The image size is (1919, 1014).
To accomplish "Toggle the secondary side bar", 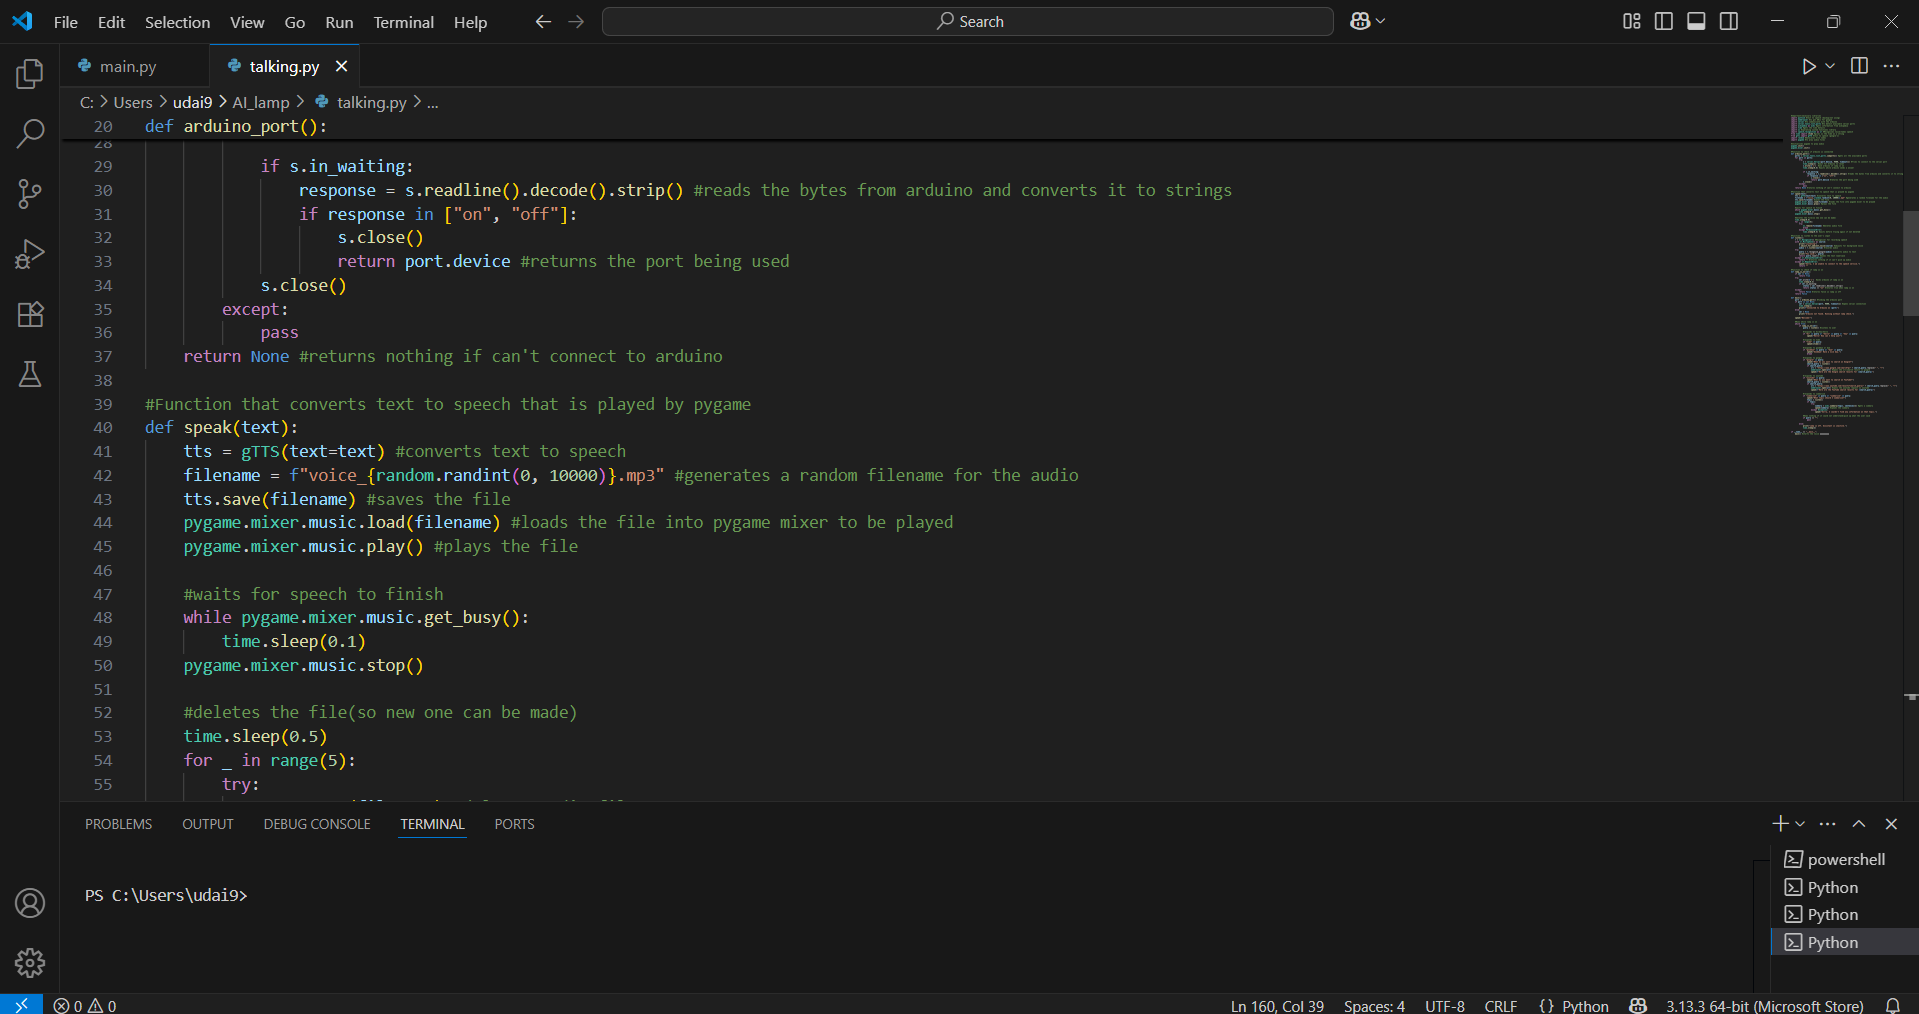I will click(x=1729, y=21).
